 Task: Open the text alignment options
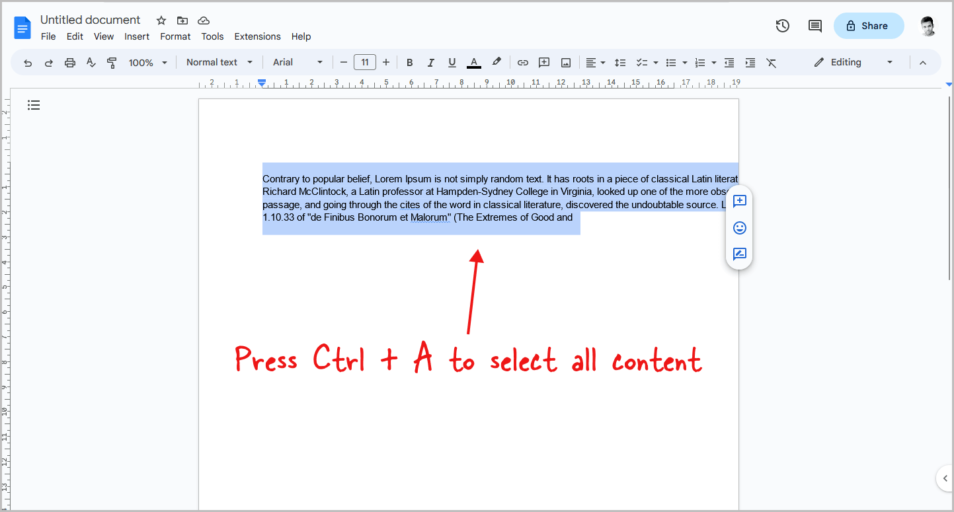pos(595,63)
